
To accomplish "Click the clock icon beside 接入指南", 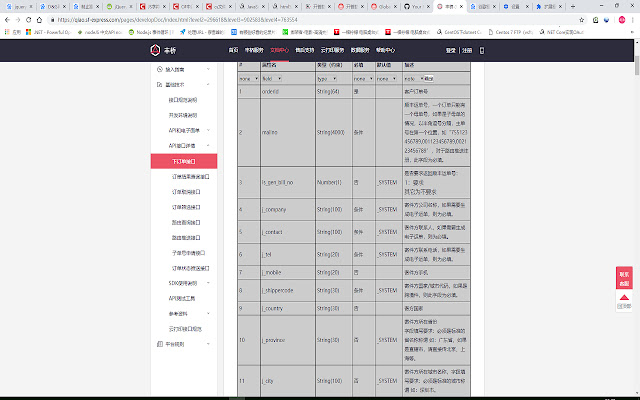I will coord(160,69).
